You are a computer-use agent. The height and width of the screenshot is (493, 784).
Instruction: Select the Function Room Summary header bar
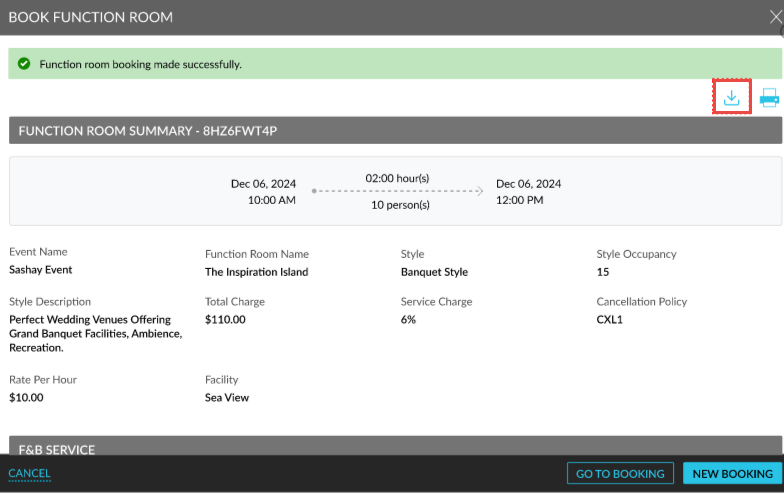[395, 130]
